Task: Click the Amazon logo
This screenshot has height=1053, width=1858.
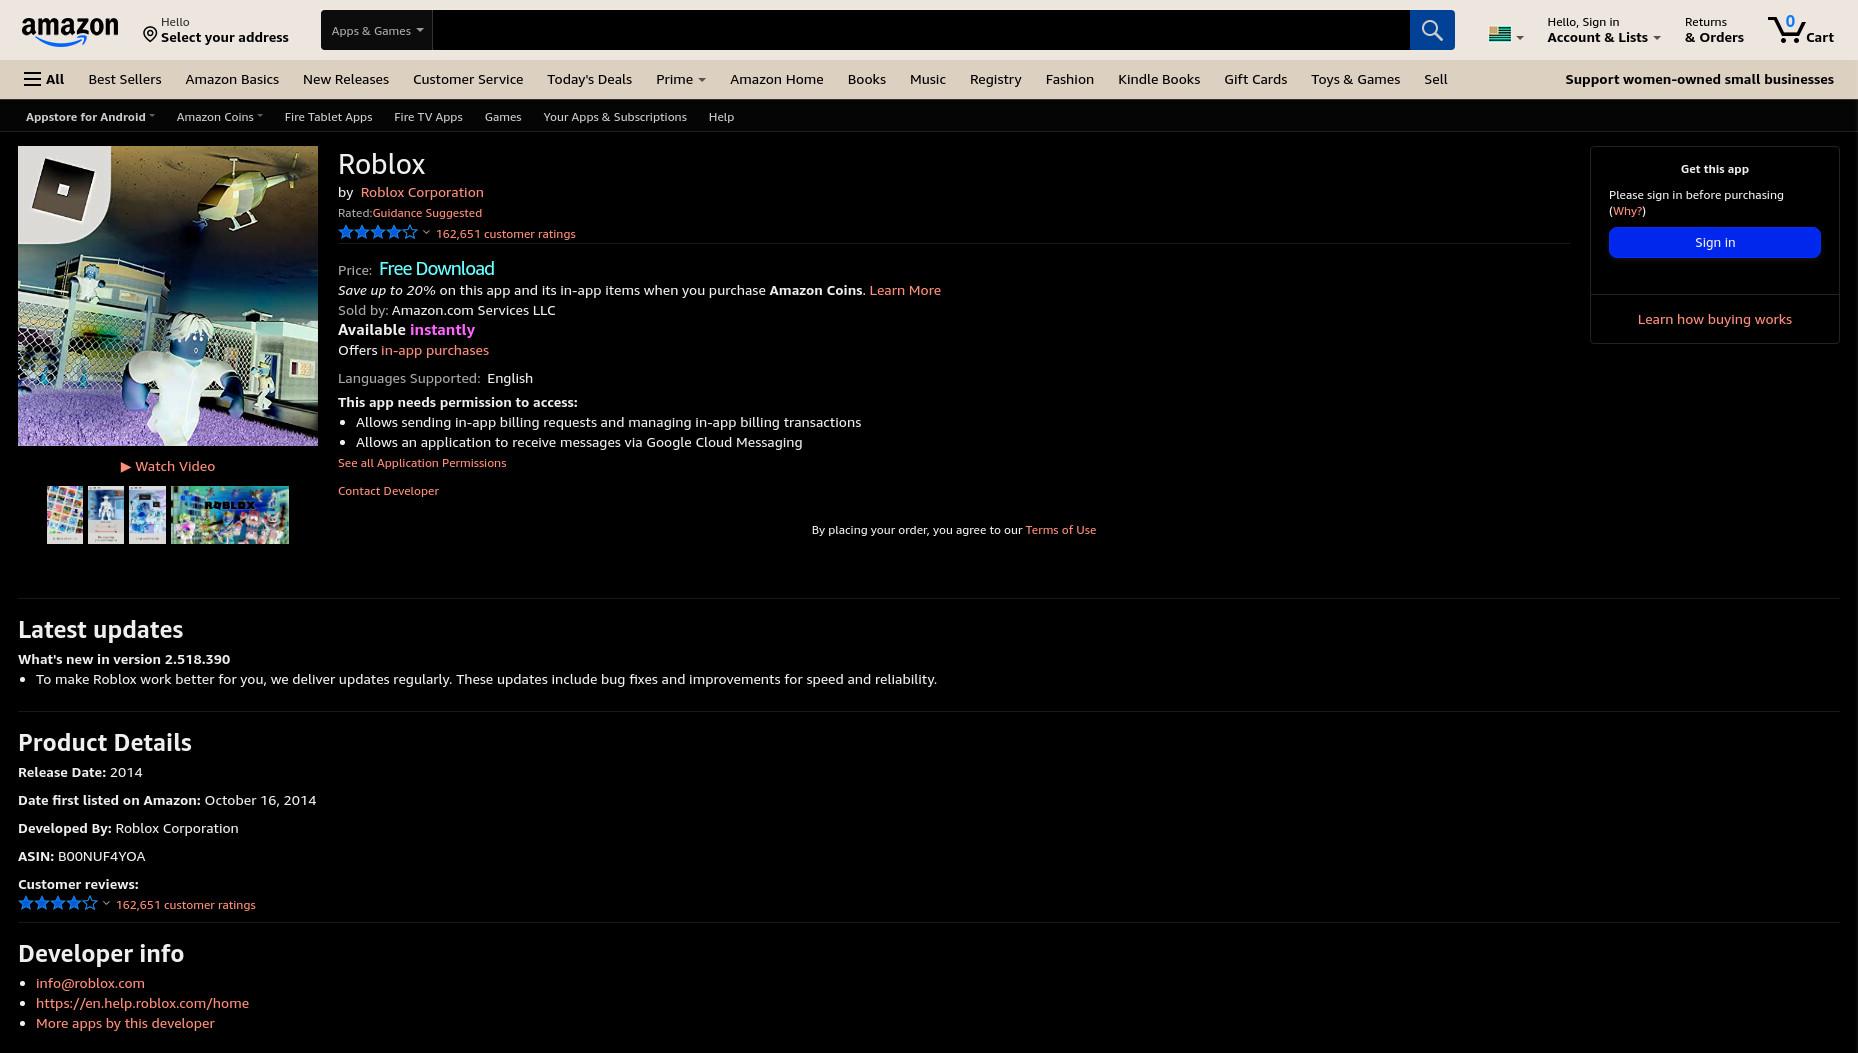Action: 69,31
